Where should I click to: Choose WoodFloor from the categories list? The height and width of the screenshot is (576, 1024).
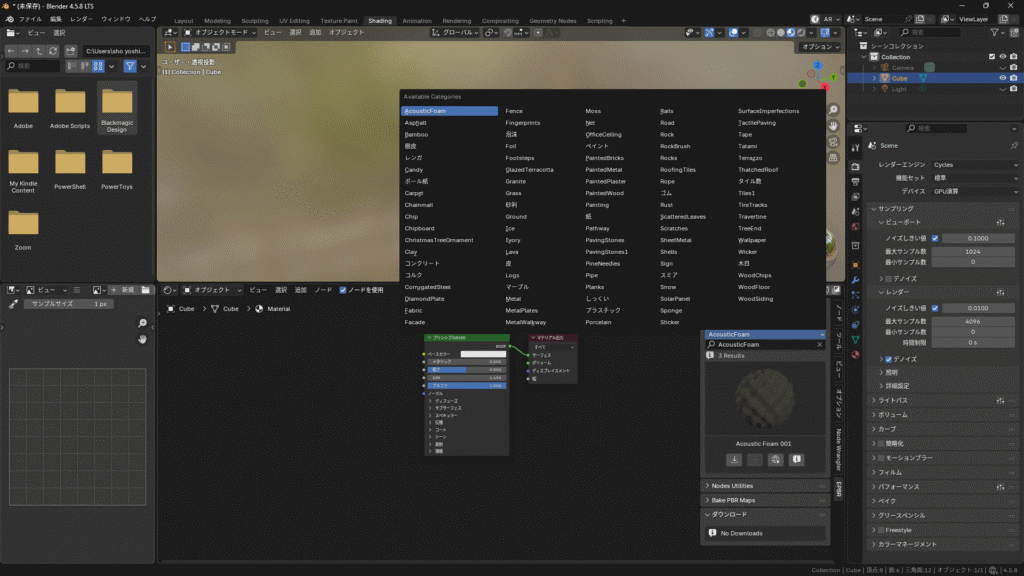[755, 286]
